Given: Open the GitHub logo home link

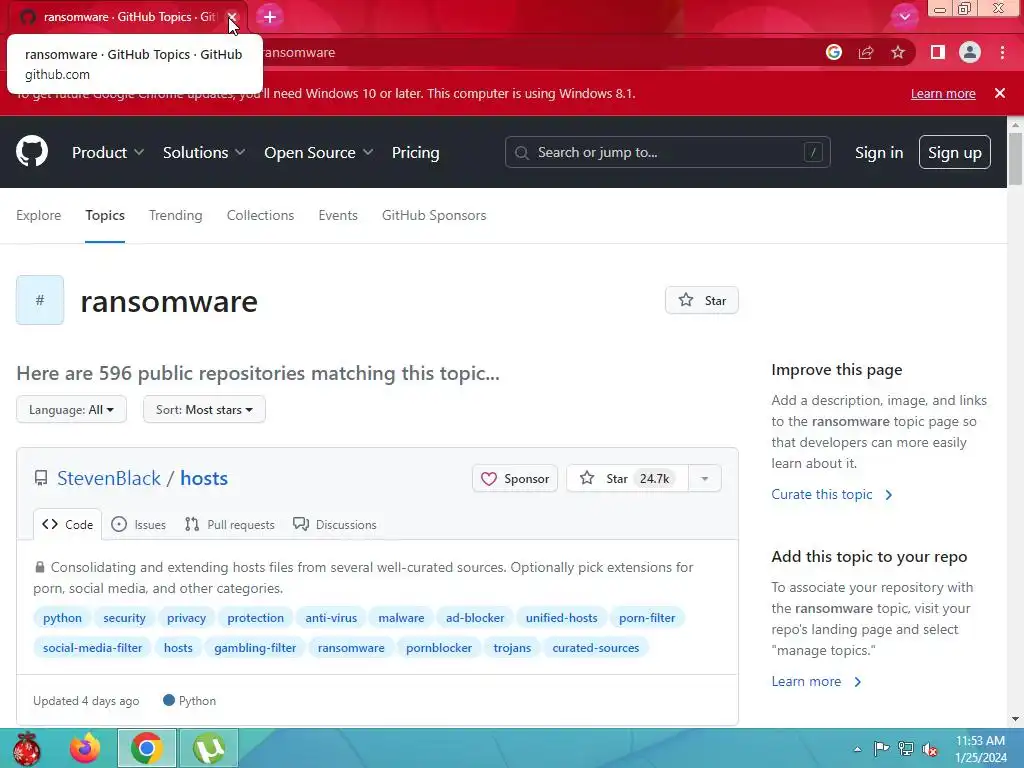Looking at the screenshot, I should 32,152.
